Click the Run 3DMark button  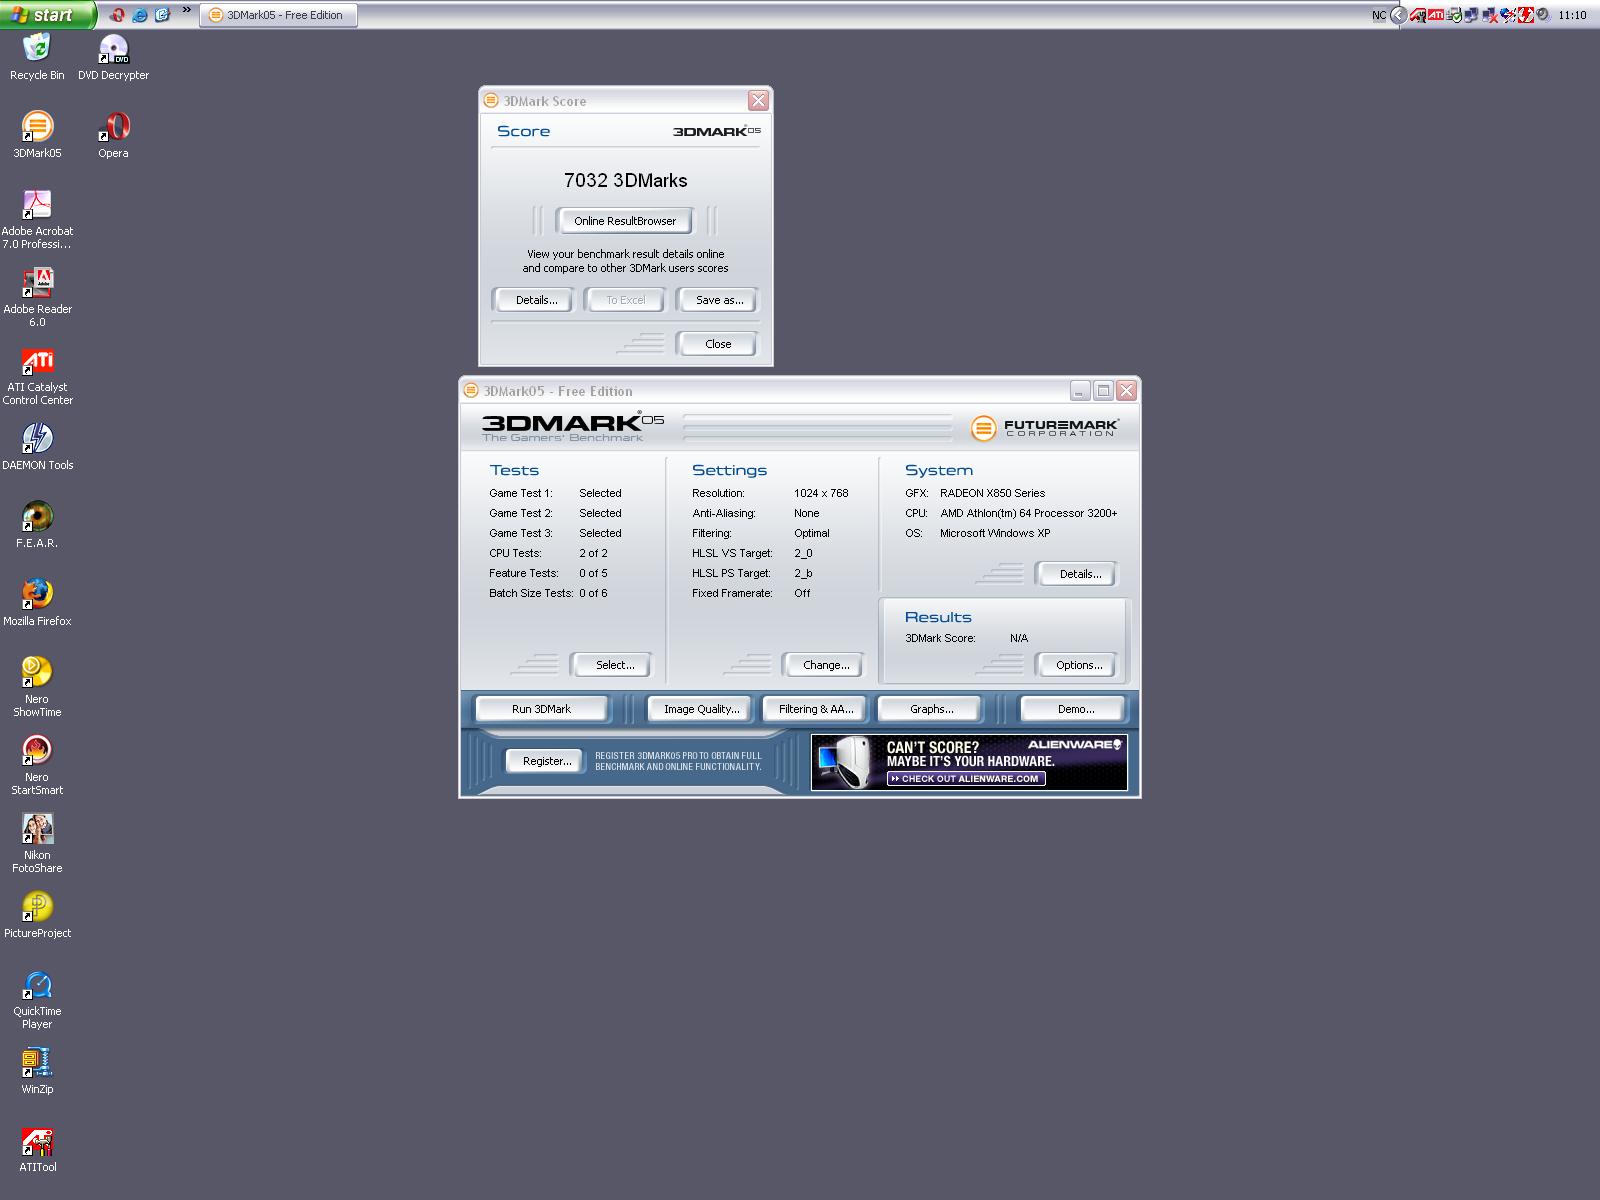click(x=541, y=709)
